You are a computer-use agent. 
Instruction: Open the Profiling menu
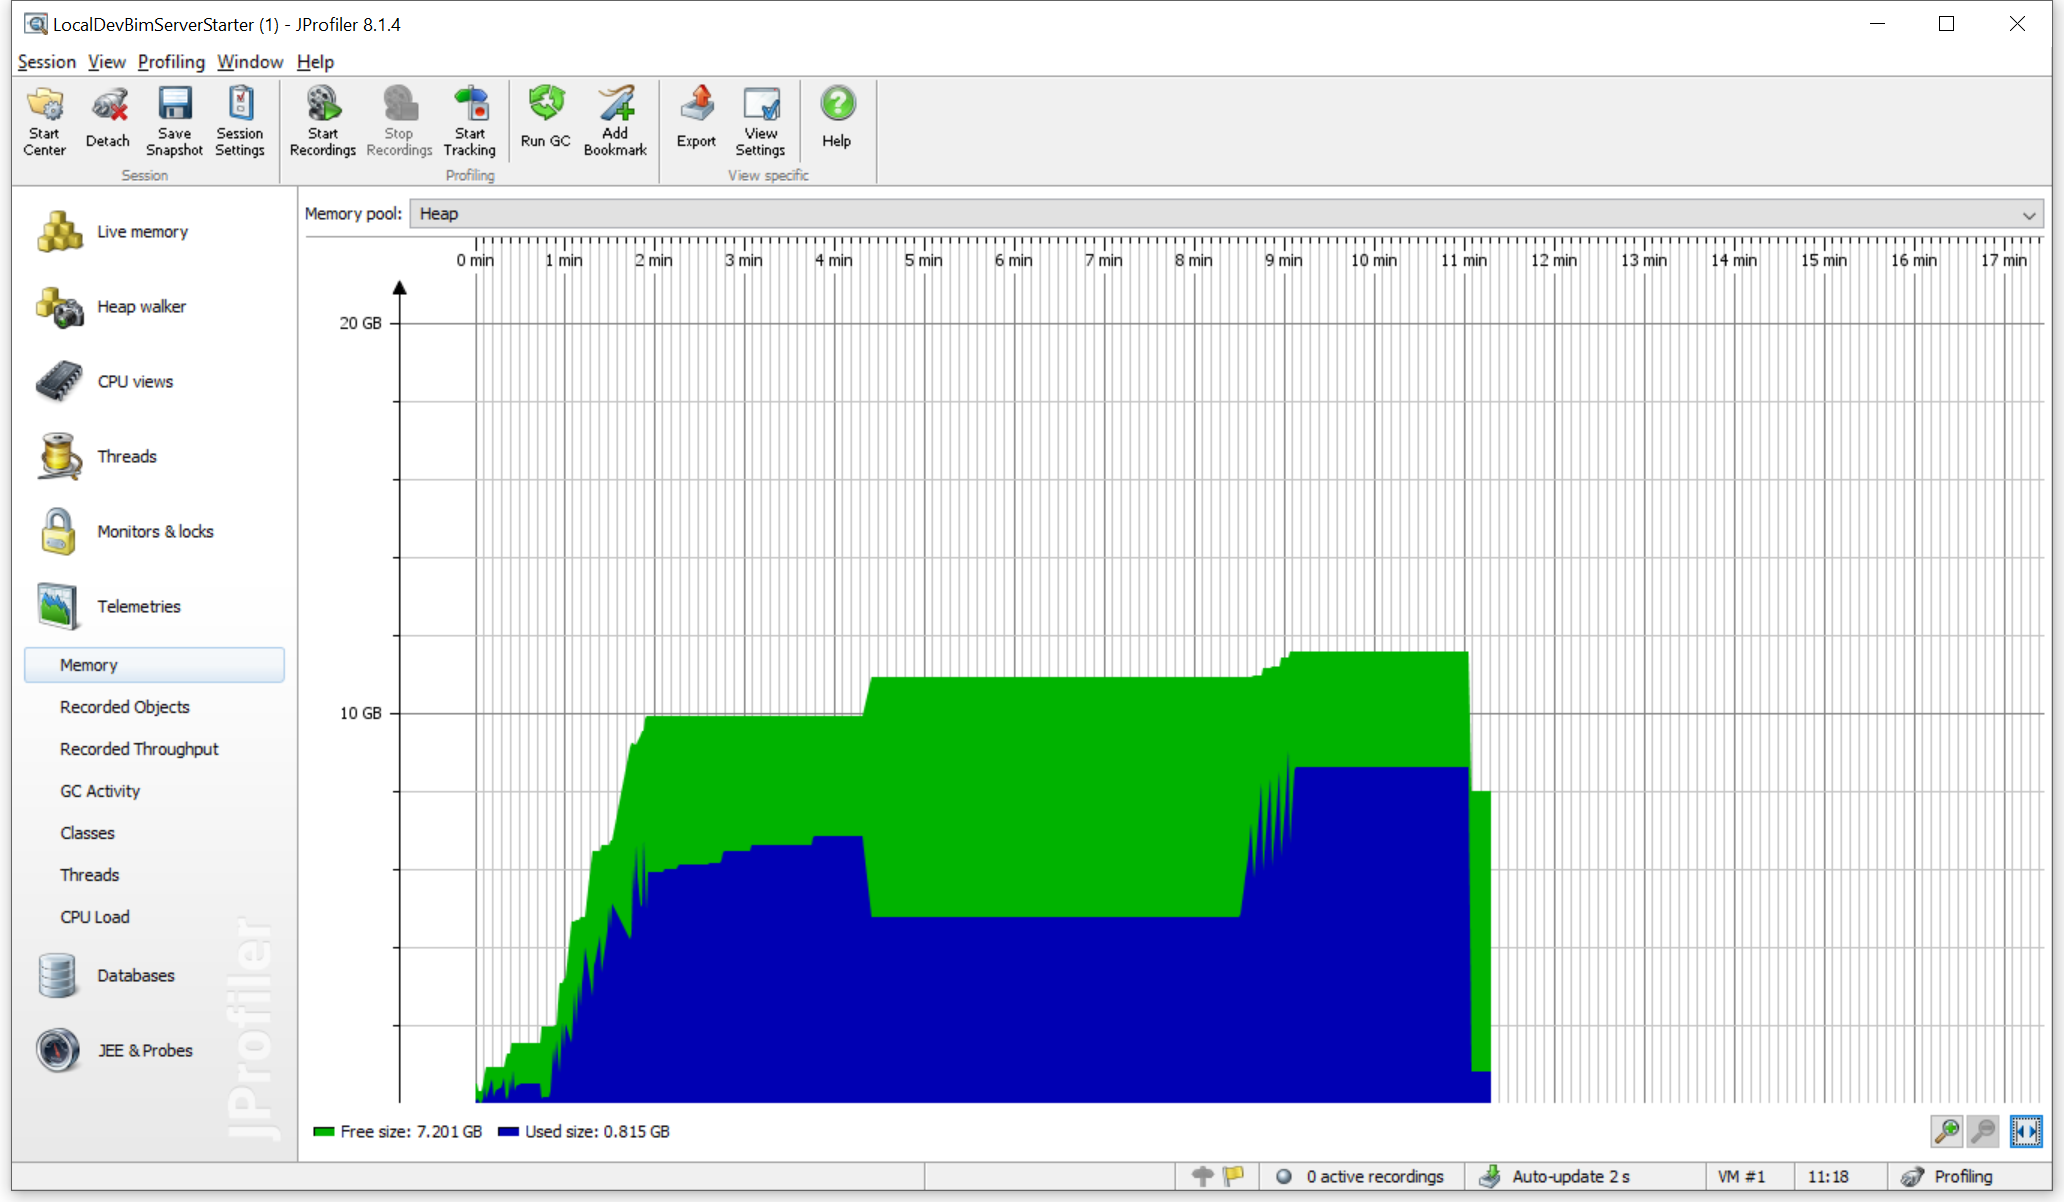[171, 62]
